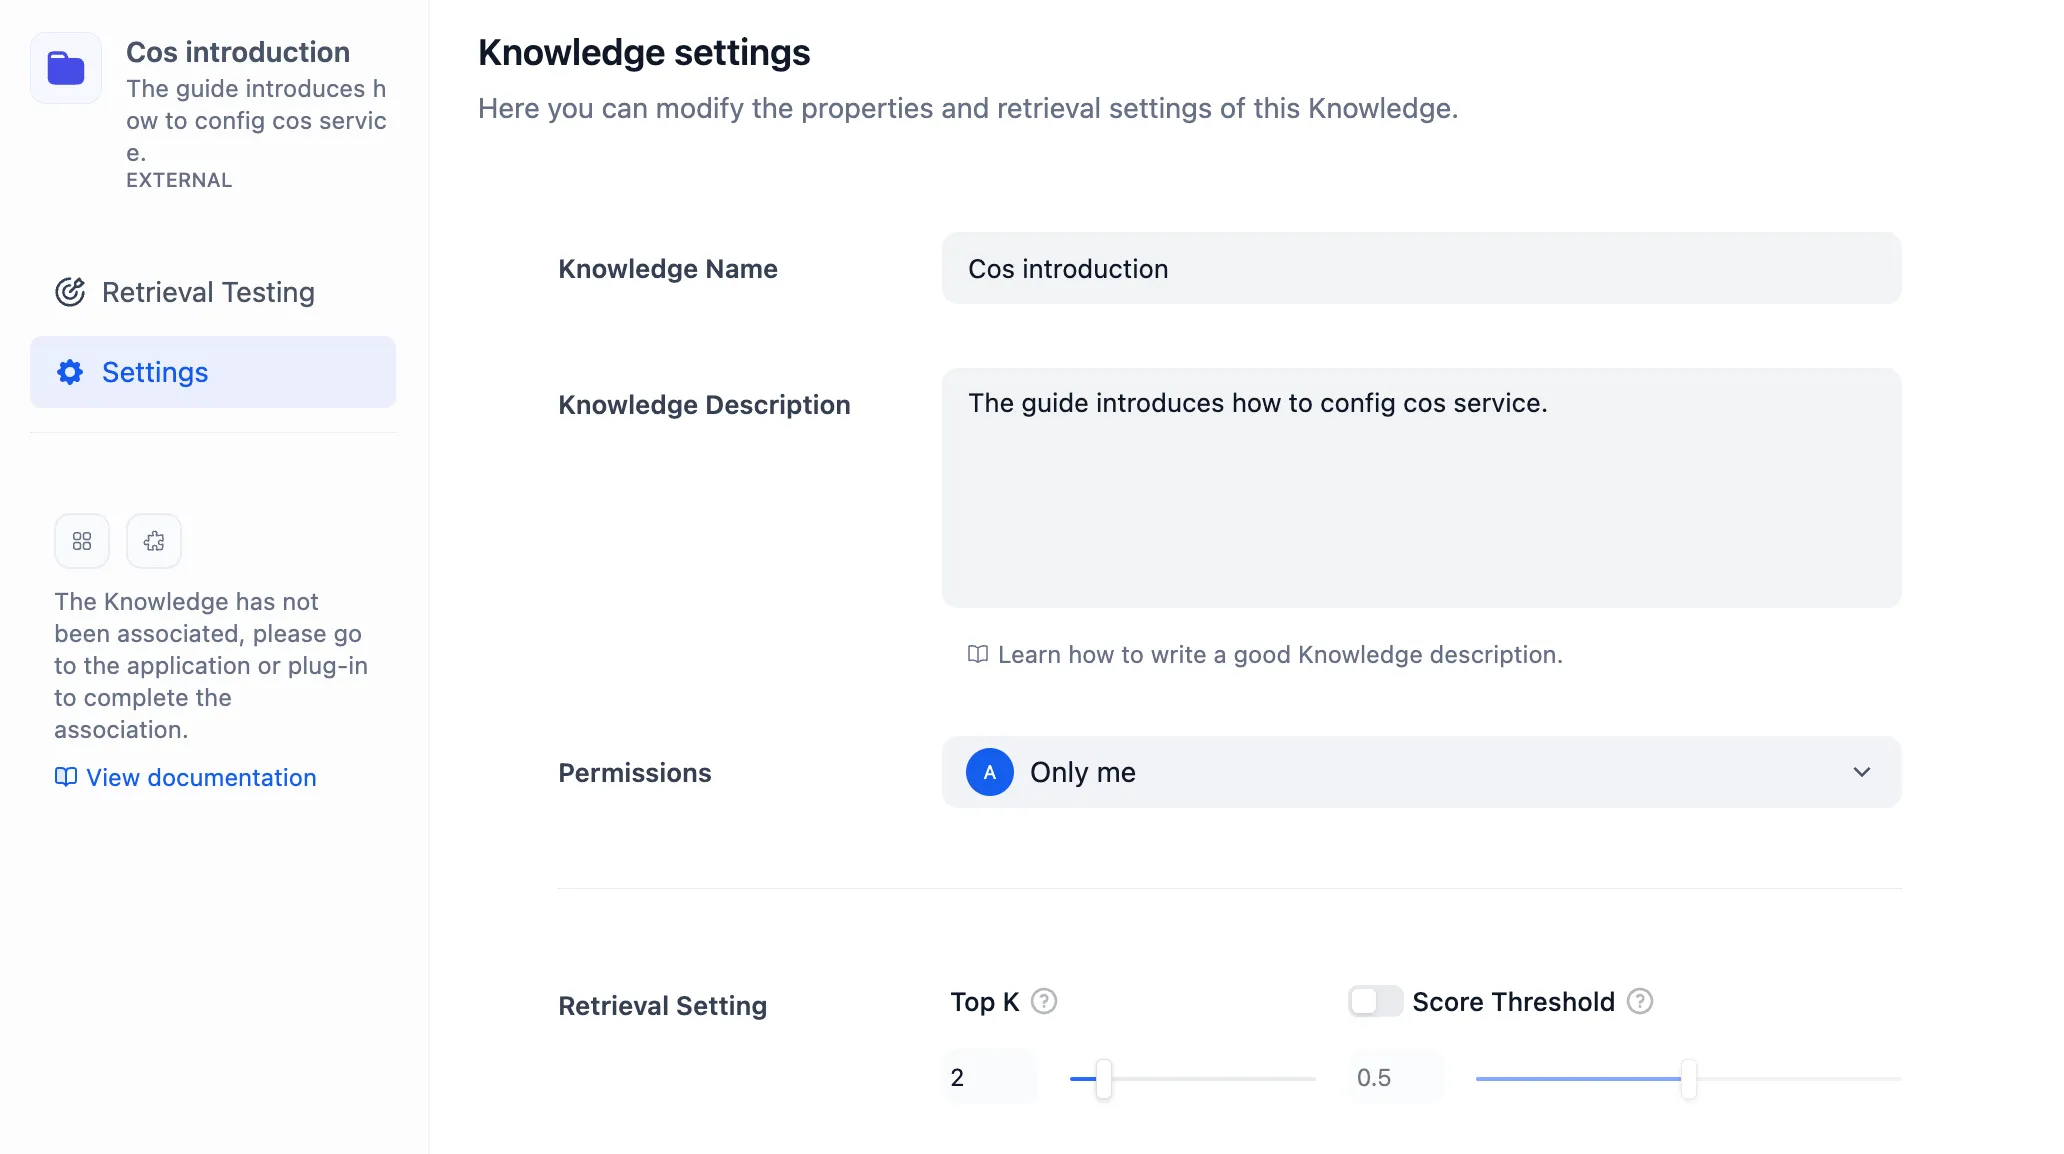
Task: Open the Permissions 'Only me' dropdown
Action: point(1420,772)
